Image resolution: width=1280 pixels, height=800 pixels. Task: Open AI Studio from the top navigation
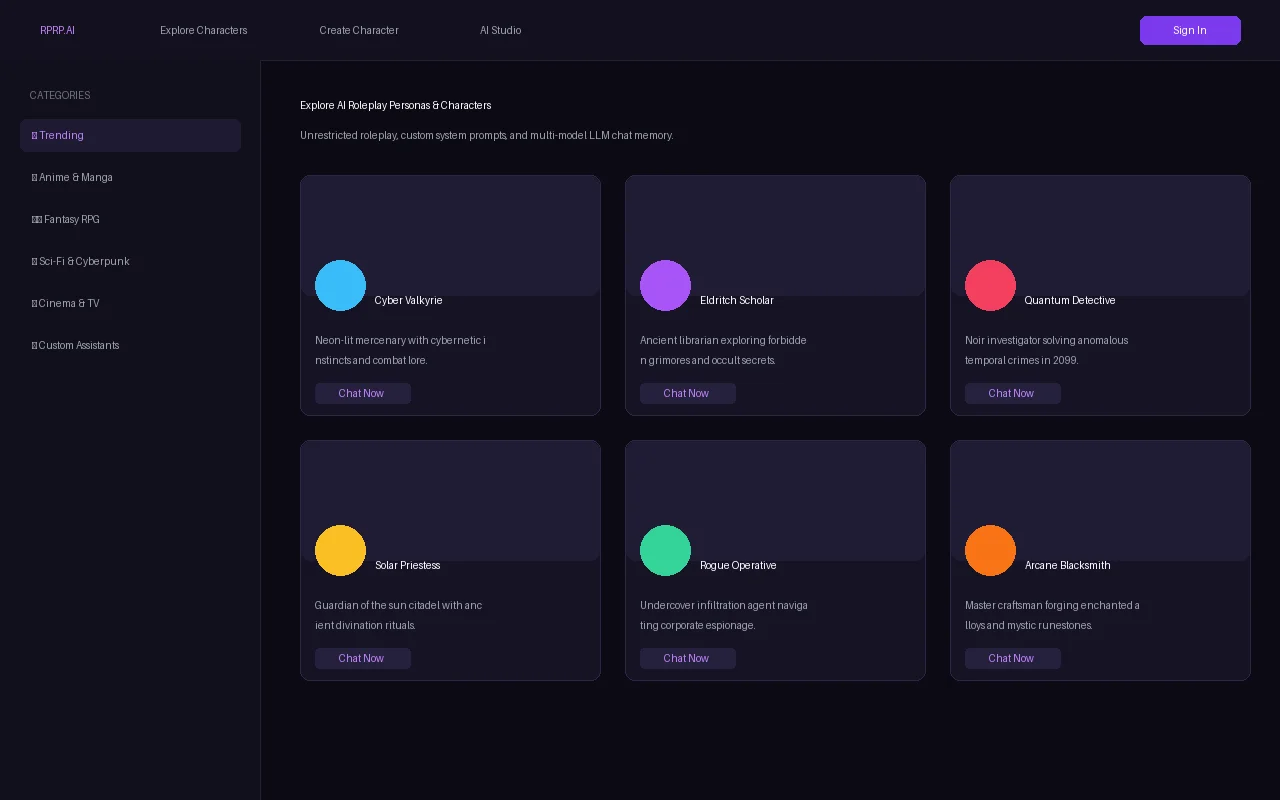[x=500, y=30]
